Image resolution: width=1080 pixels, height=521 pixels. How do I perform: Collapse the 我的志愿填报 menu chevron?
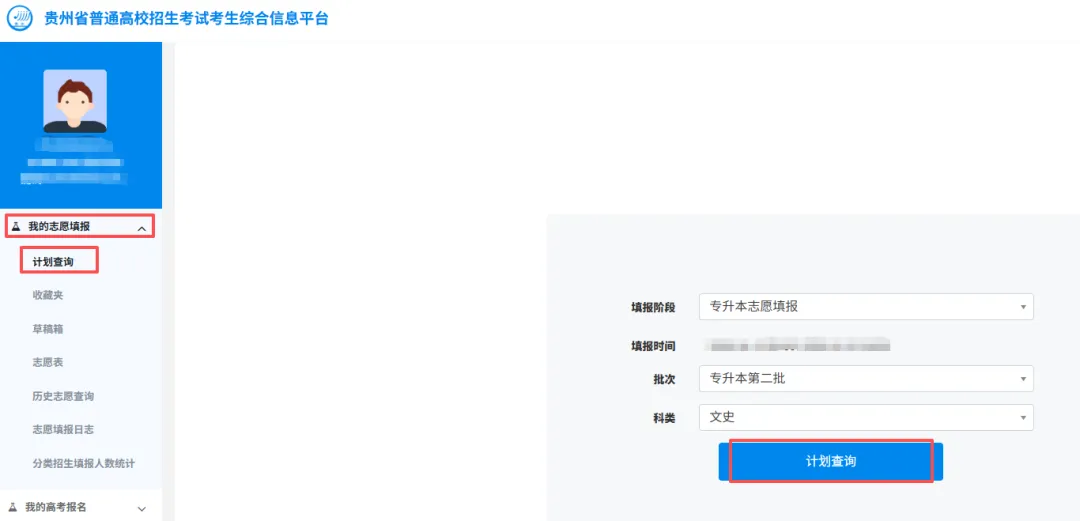pos(141,228)
